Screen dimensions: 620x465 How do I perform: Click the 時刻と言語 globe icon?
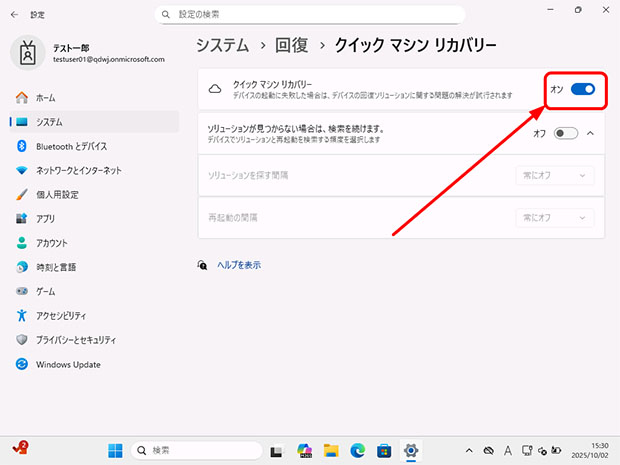[x=22, y=267]
